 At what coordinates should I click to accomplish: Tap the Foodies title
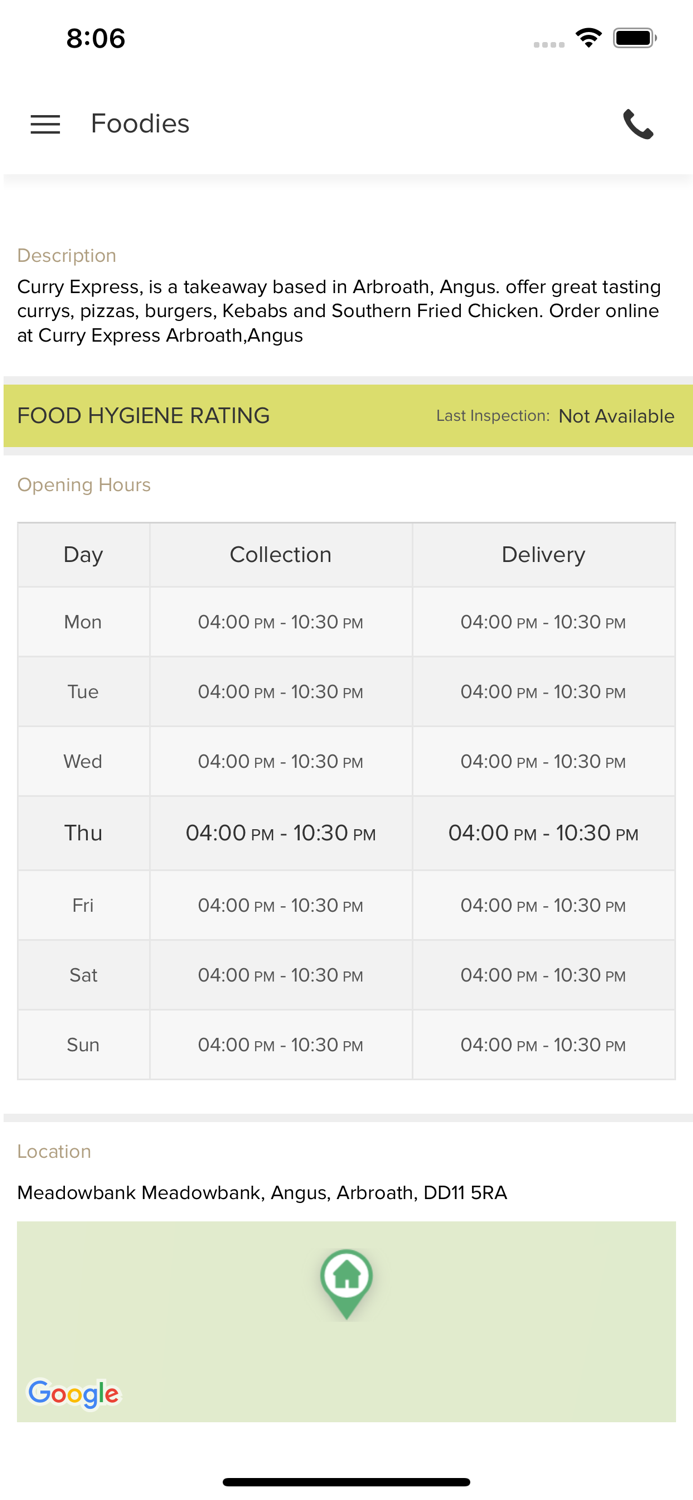pyautogui.click(x=140, y=124)
